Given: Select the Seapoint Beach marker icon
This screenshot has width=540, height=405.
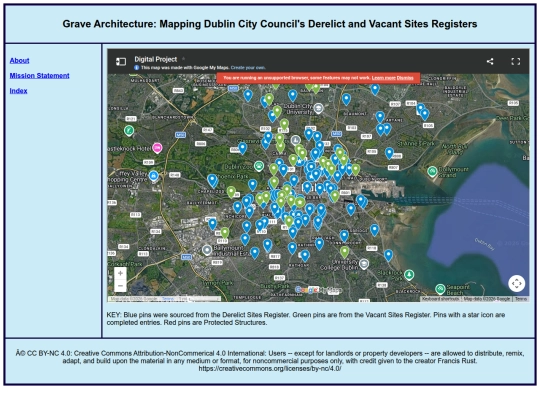Looking at the screenshot, I should (x=440, y=289).
